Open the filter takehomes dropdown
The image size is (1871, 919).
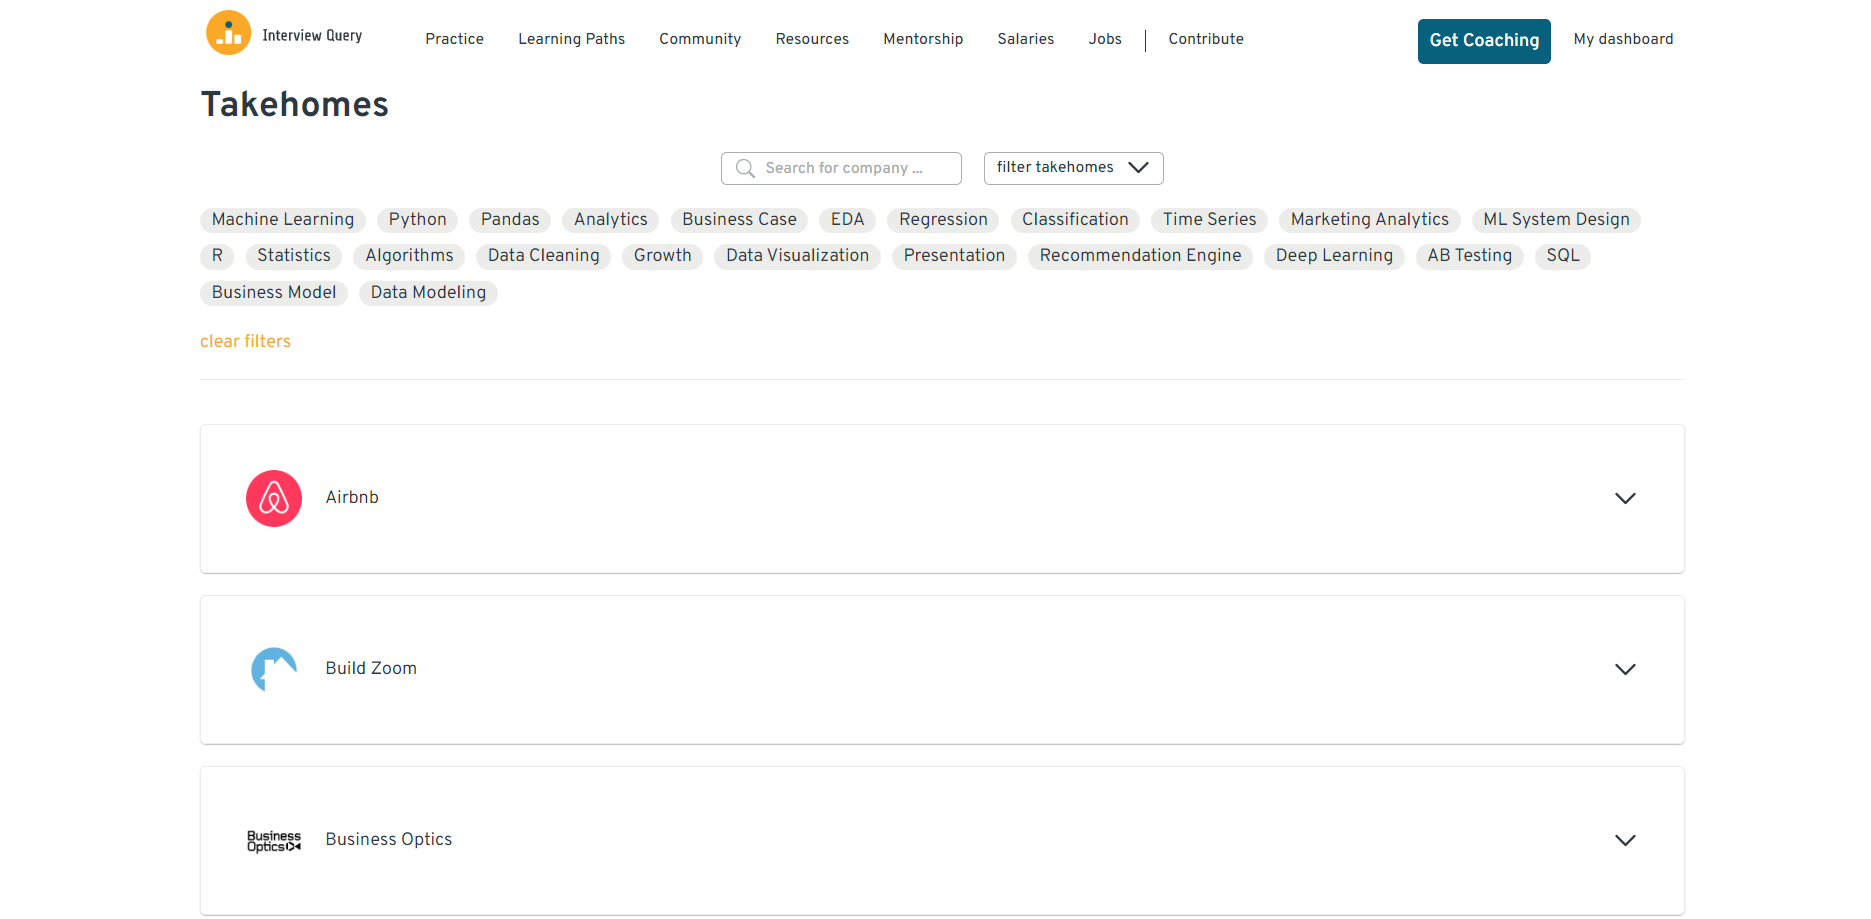point(1073,168)
